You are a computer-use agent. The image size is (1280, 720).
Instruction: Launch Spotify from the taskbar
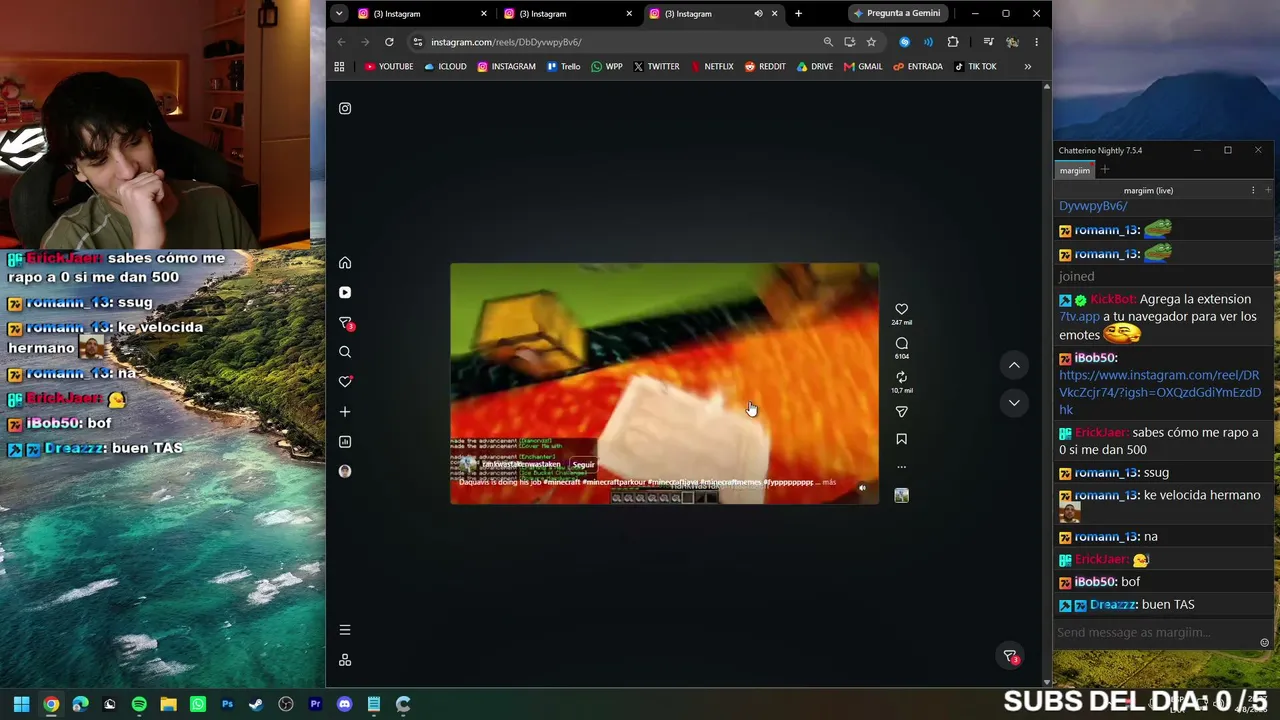[139, 704]
